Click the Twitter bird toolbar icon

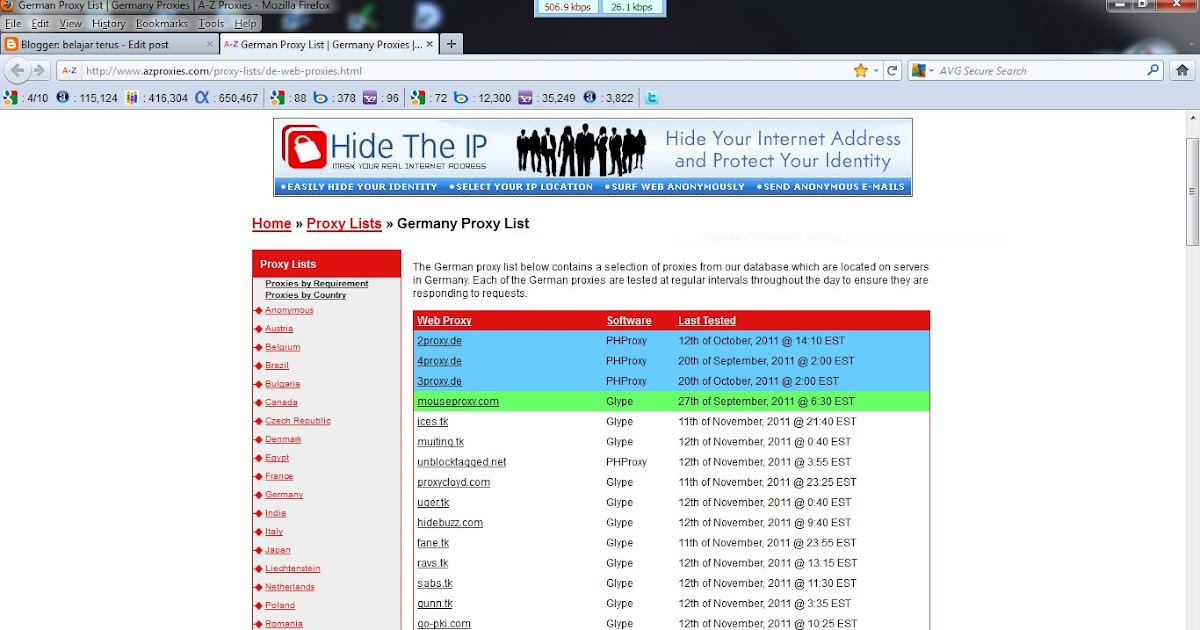click(x=652, y=98)
